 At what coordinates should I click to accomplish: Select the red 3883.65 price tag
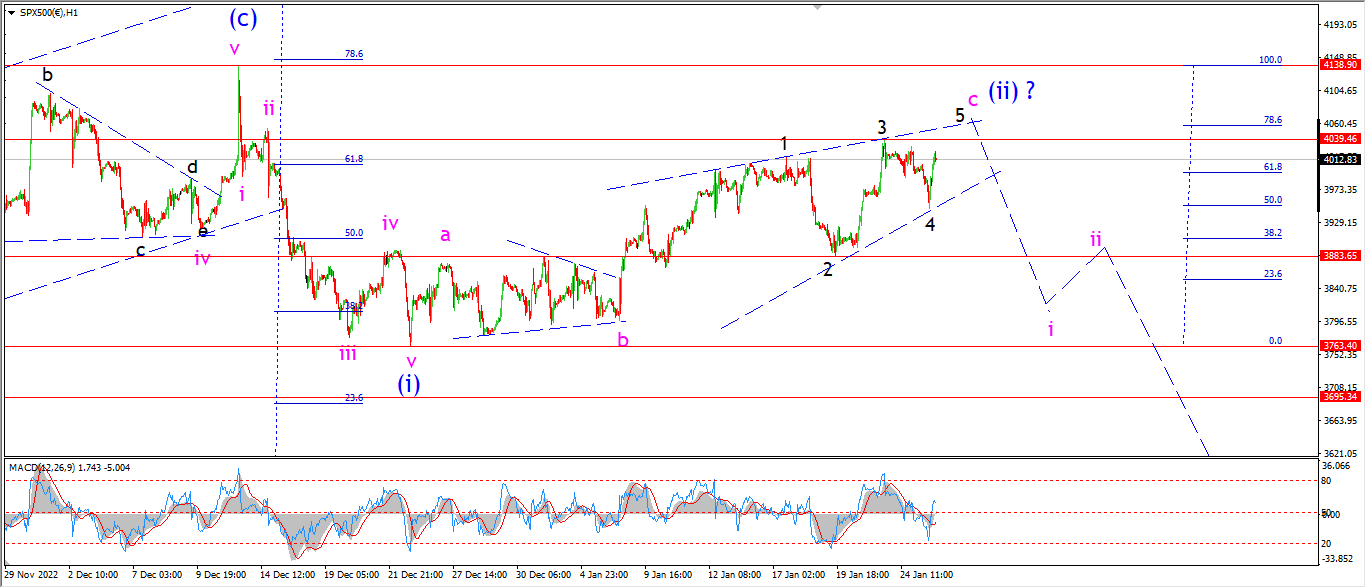coord(1340,256)
